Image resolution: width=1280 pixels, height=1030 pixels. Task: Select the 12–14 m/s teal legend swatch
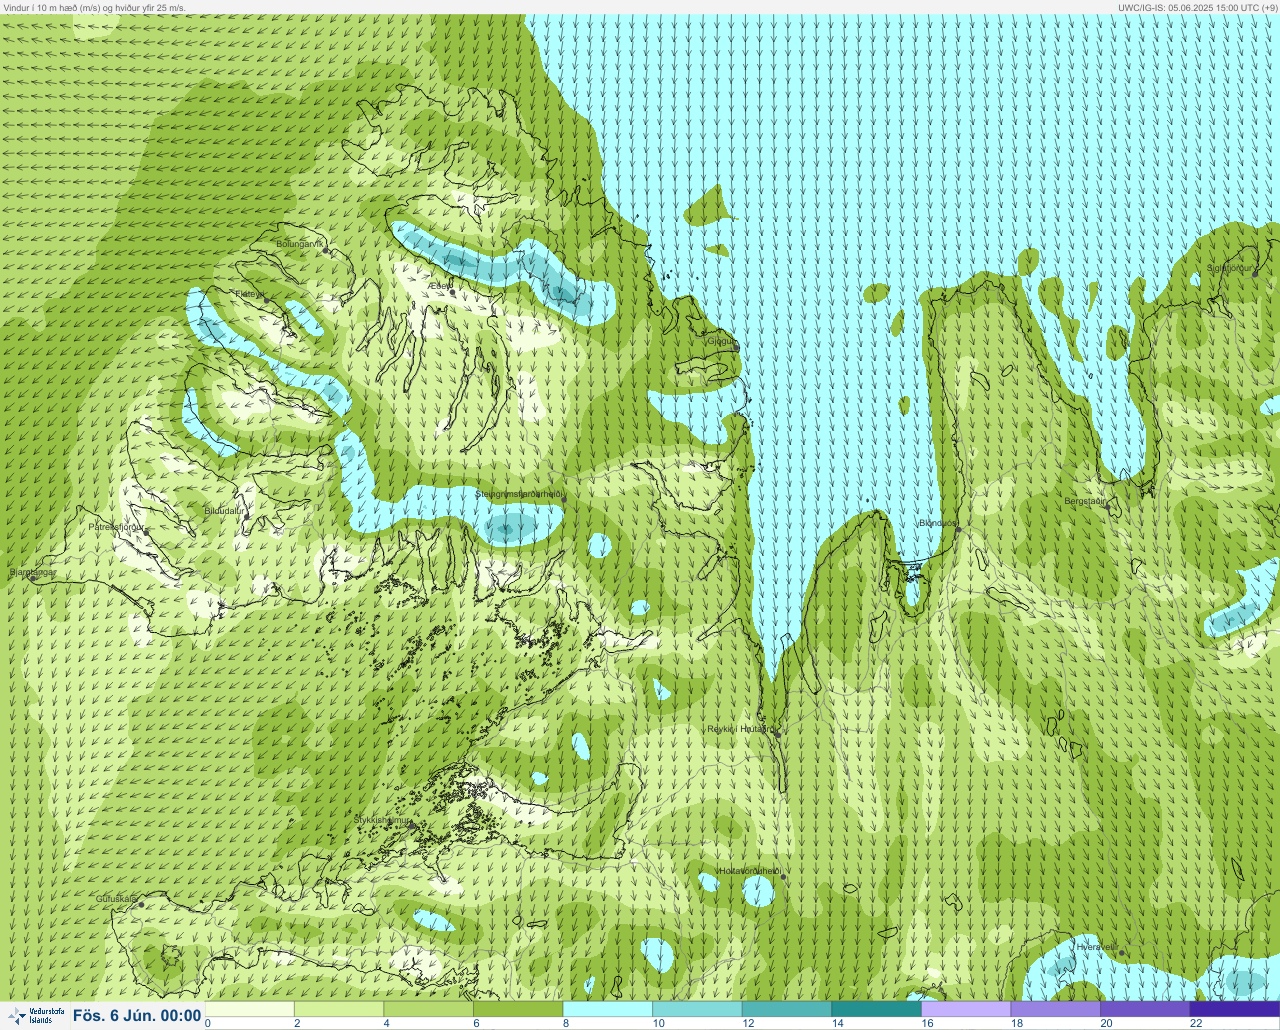pos(787,1009)
